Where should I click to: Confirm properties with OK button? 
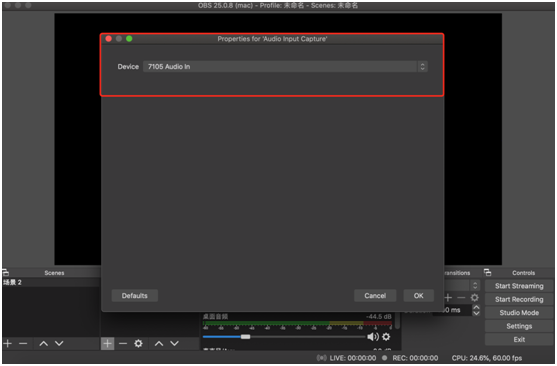tap(418, 296)
